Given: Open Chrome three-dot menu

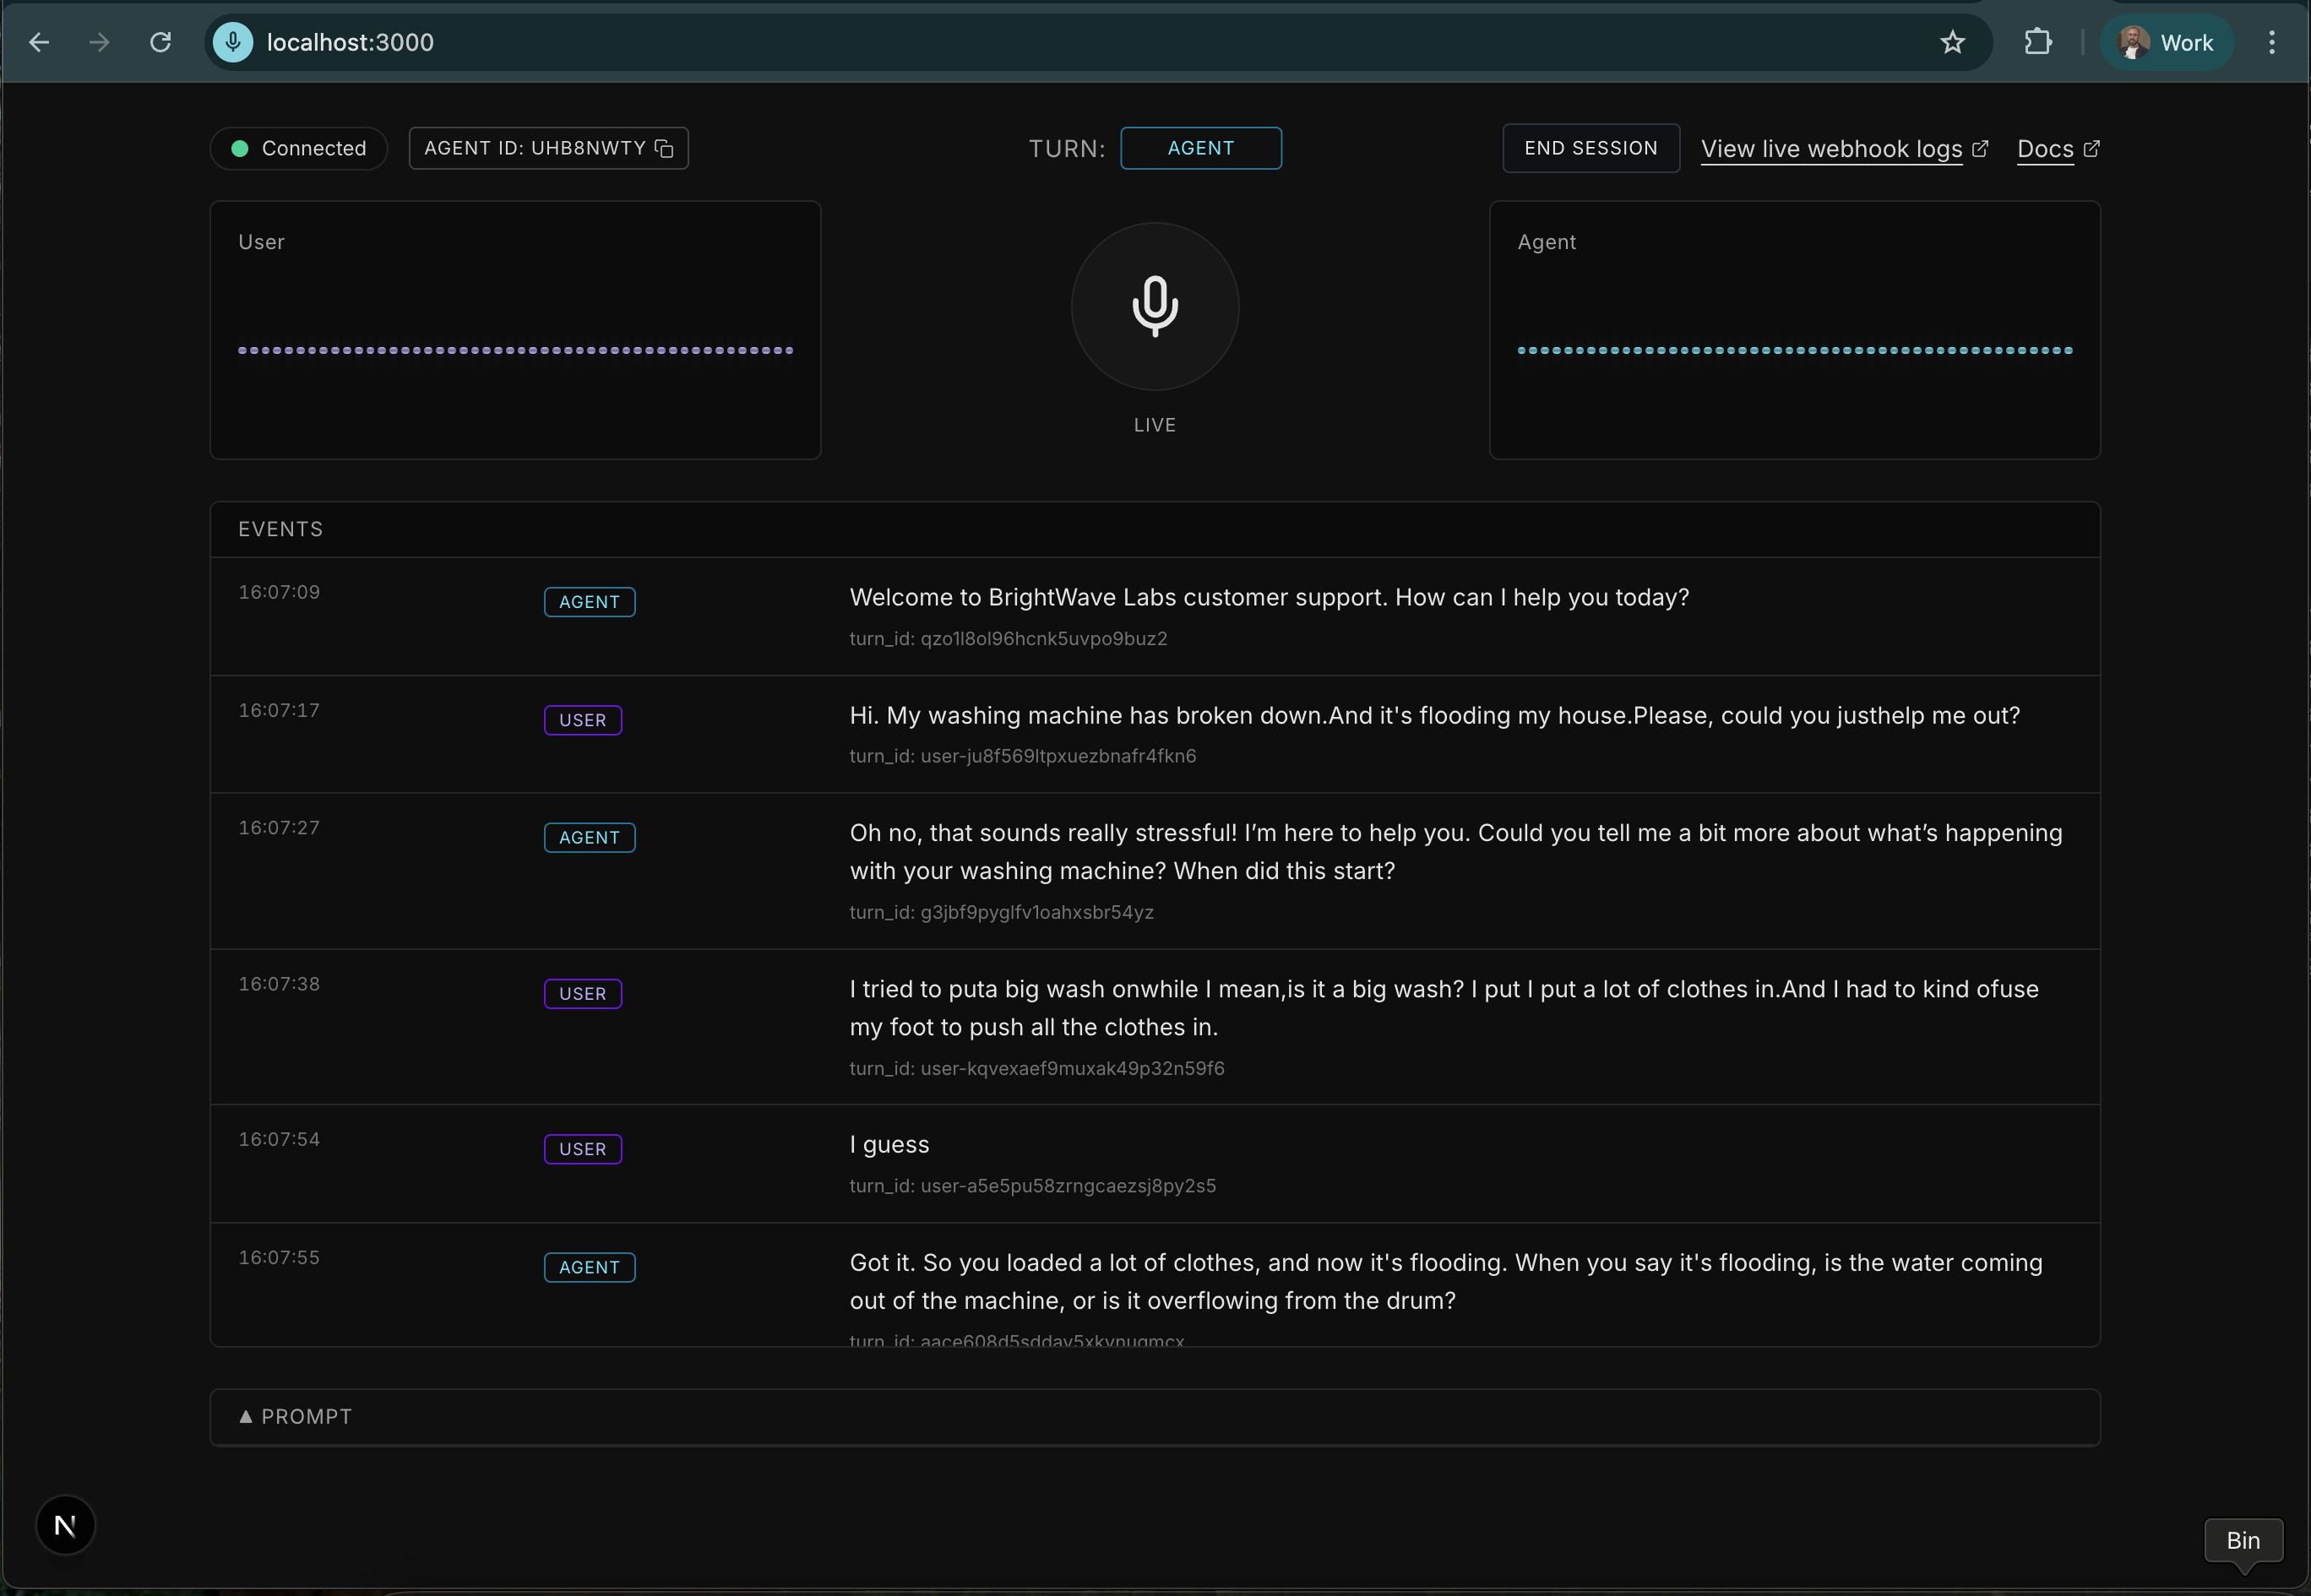Looking at the screenshot, I should [x=2271, y=42].
